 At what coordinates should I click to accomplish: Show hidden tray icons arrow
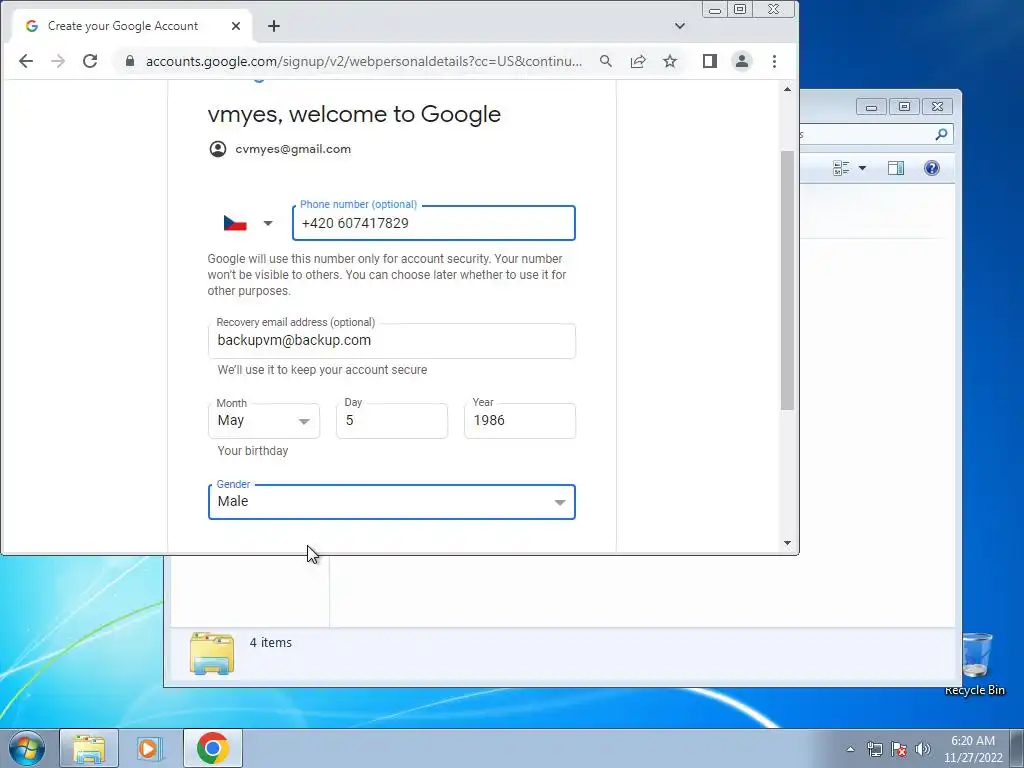coord(850,749)
